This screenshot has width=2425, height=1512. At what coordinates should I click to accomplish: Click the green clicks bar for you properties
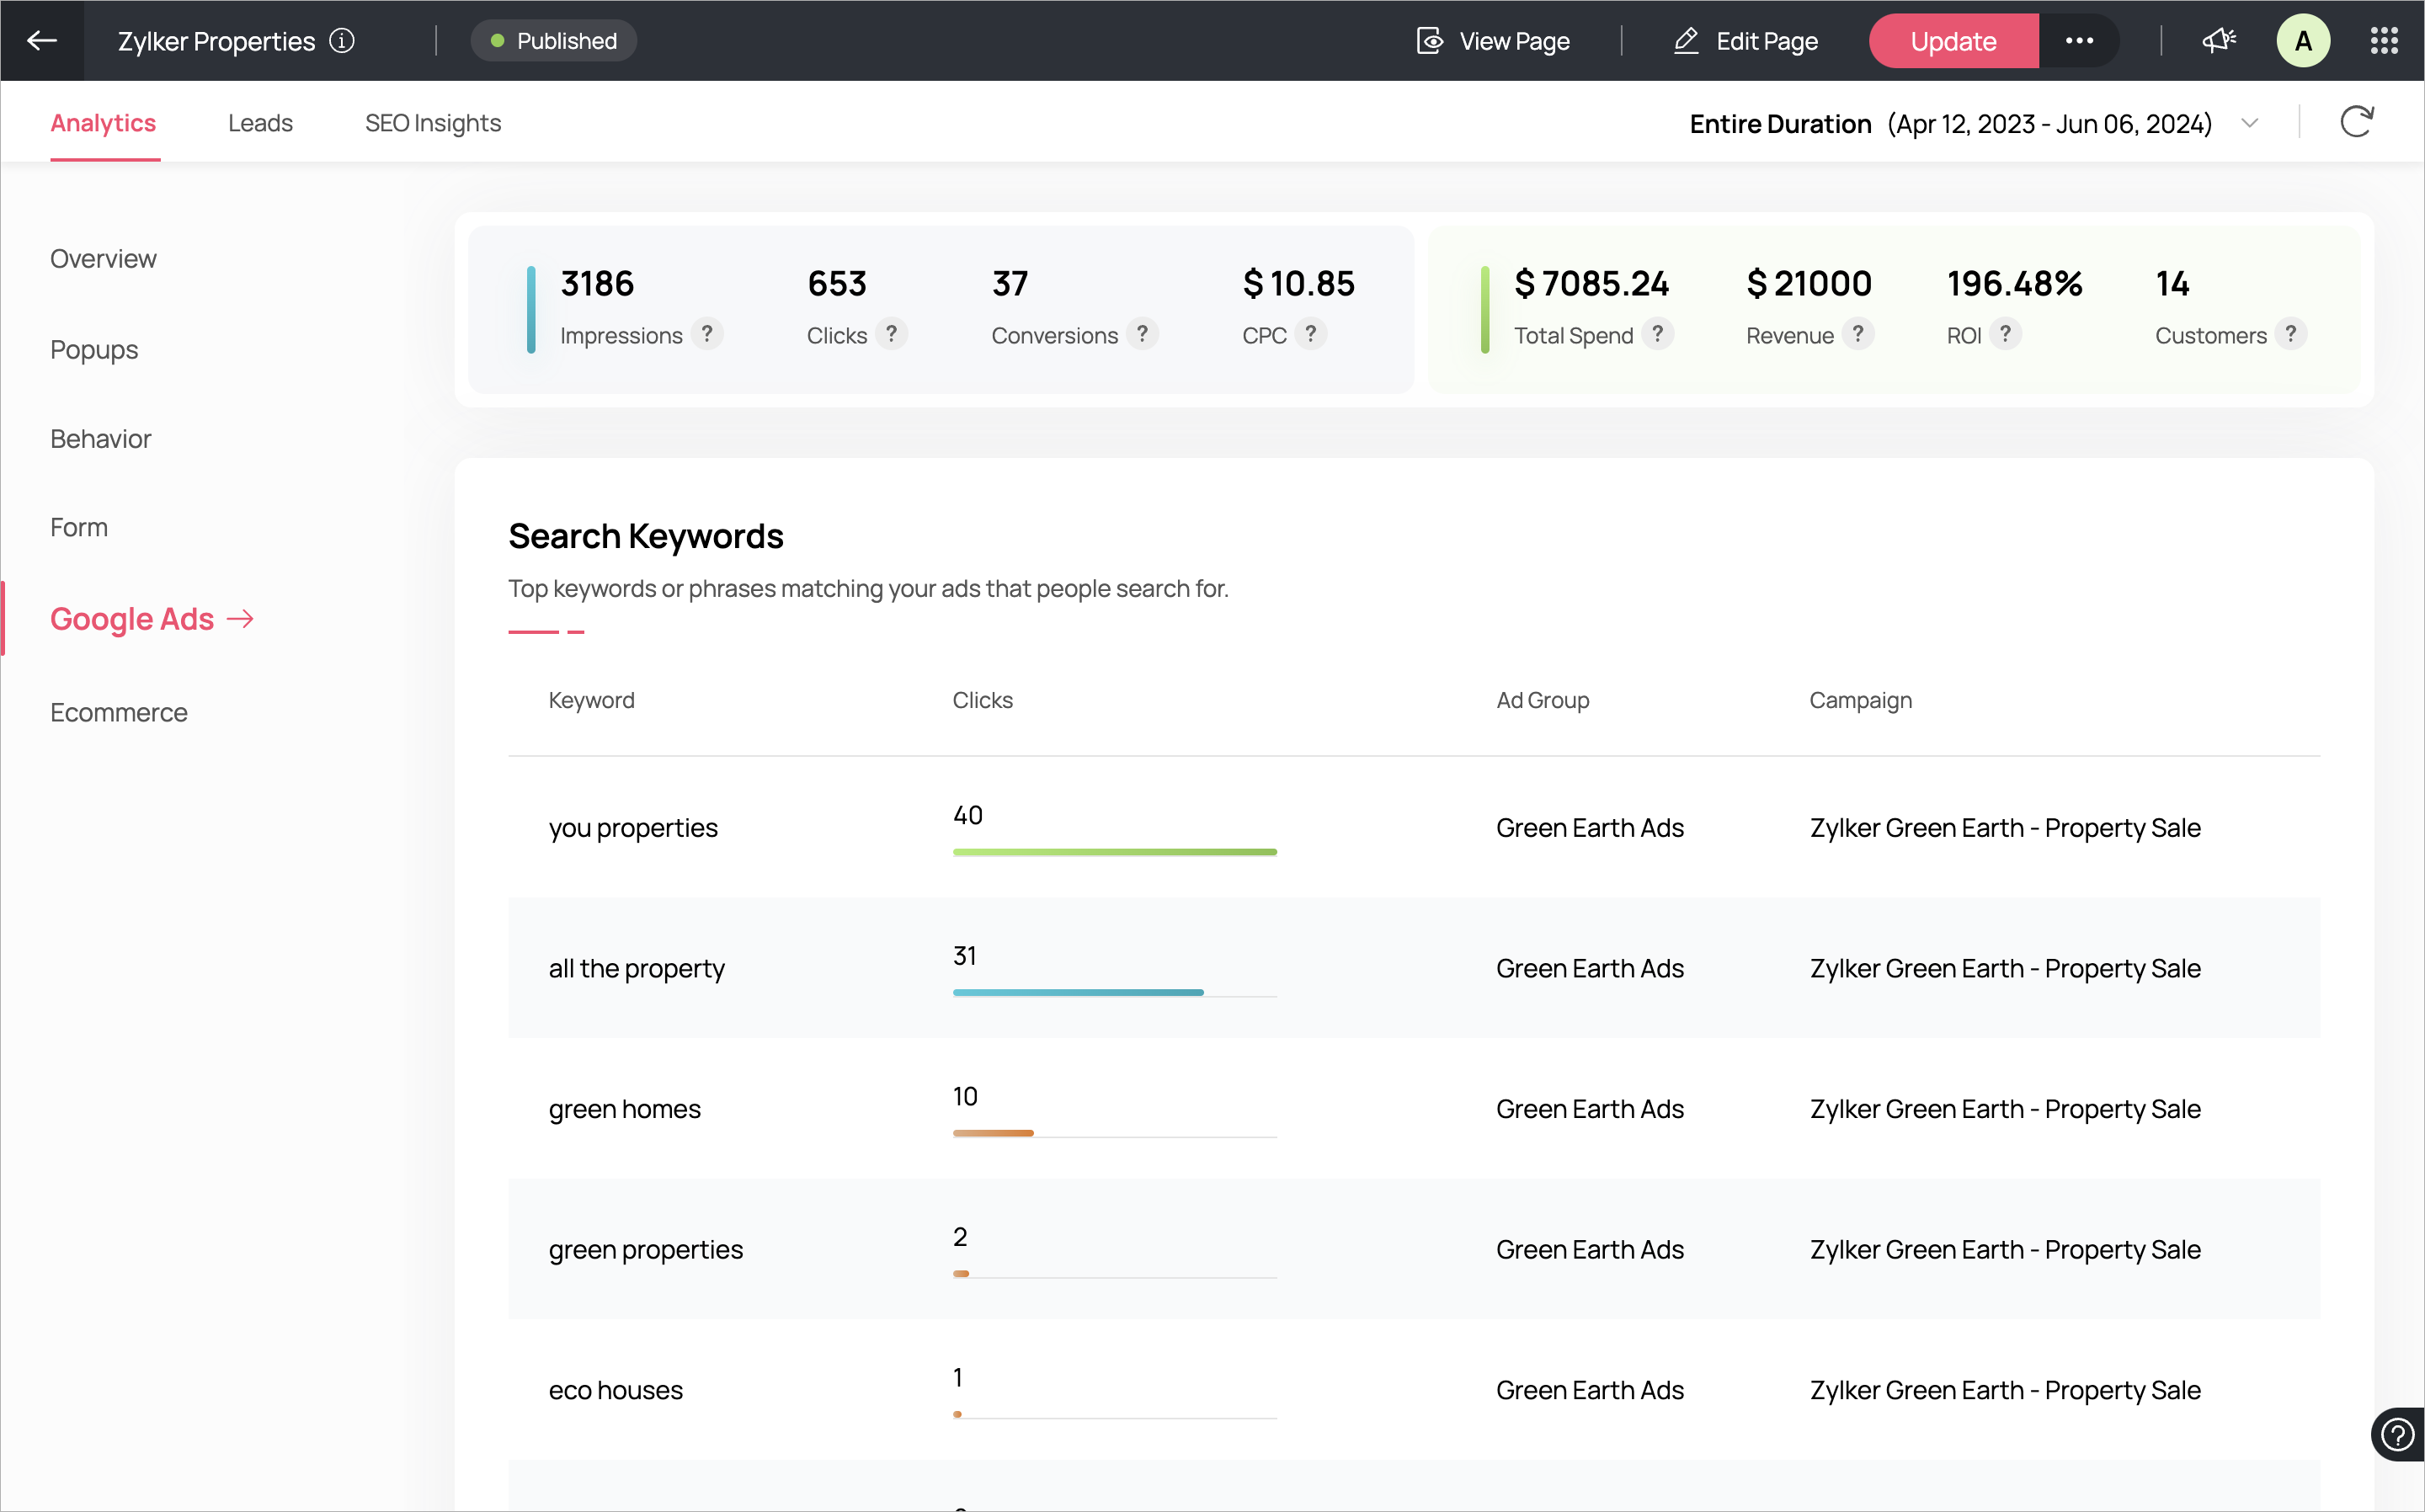1114,852
